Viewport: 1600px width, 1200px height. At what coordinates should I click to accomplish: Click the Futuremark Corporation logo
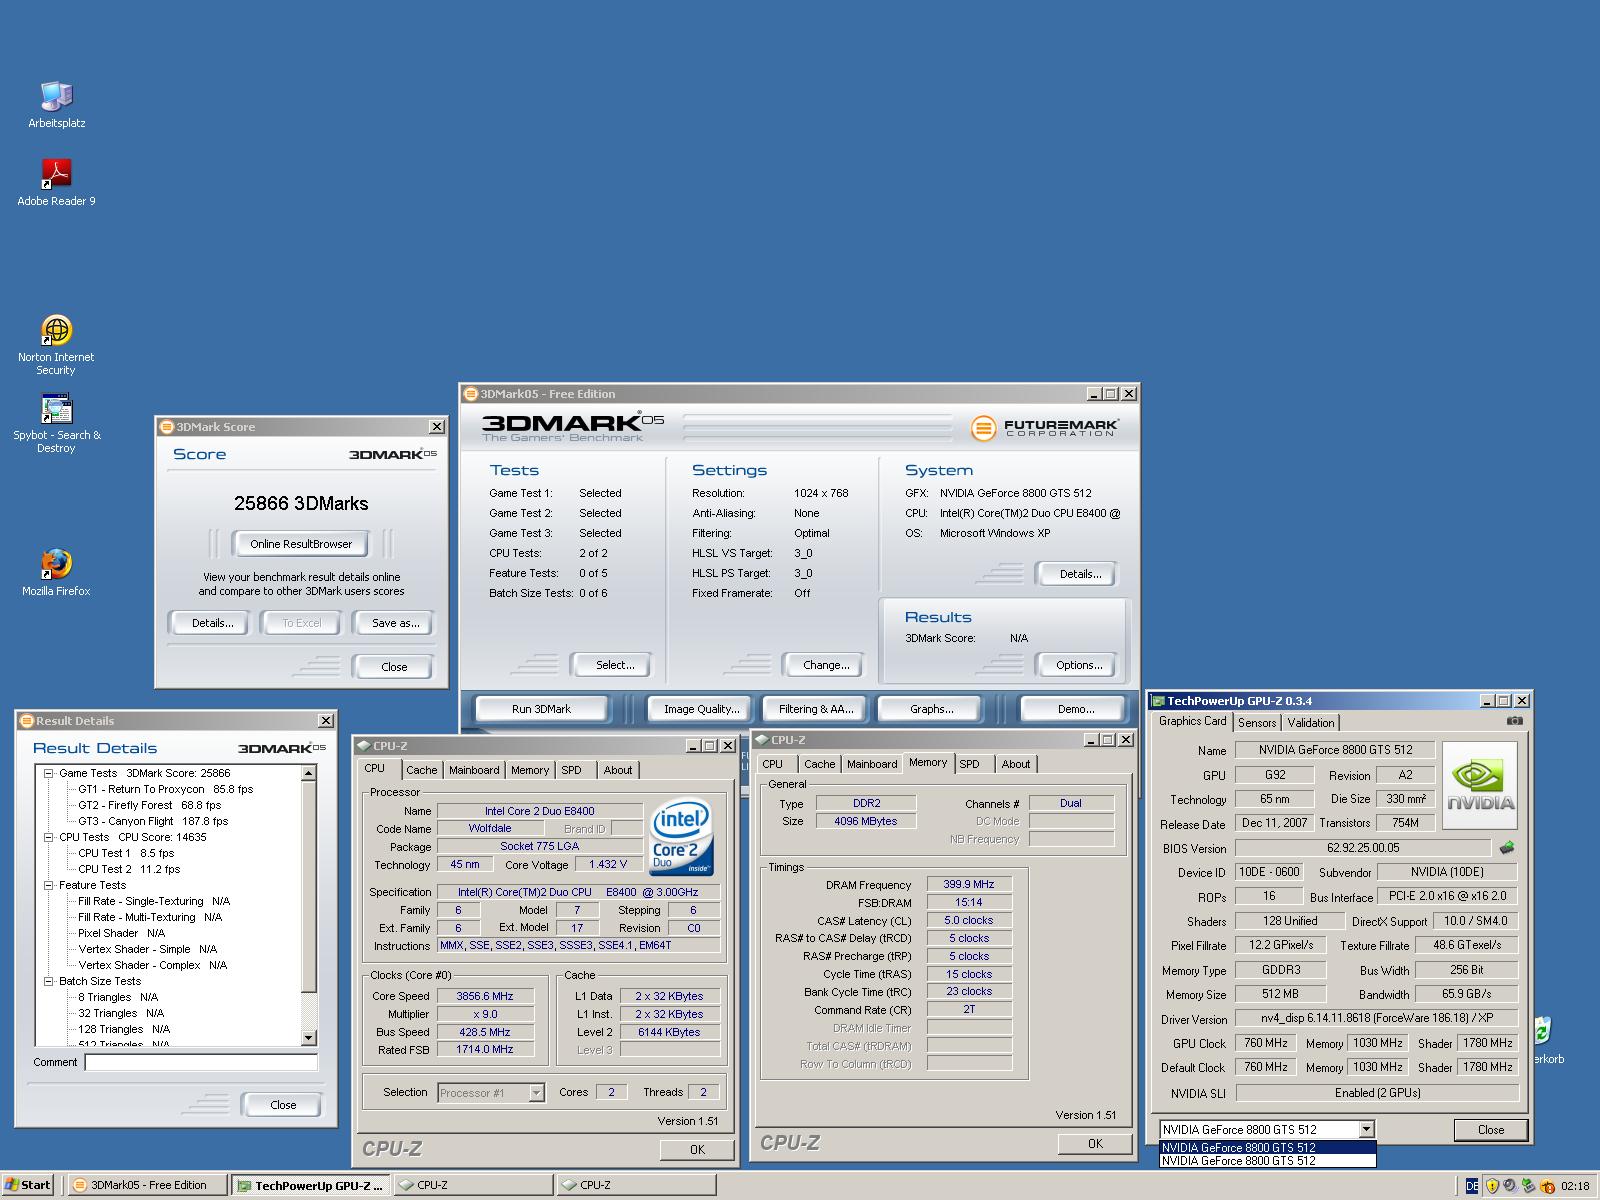click(1044, 428)
